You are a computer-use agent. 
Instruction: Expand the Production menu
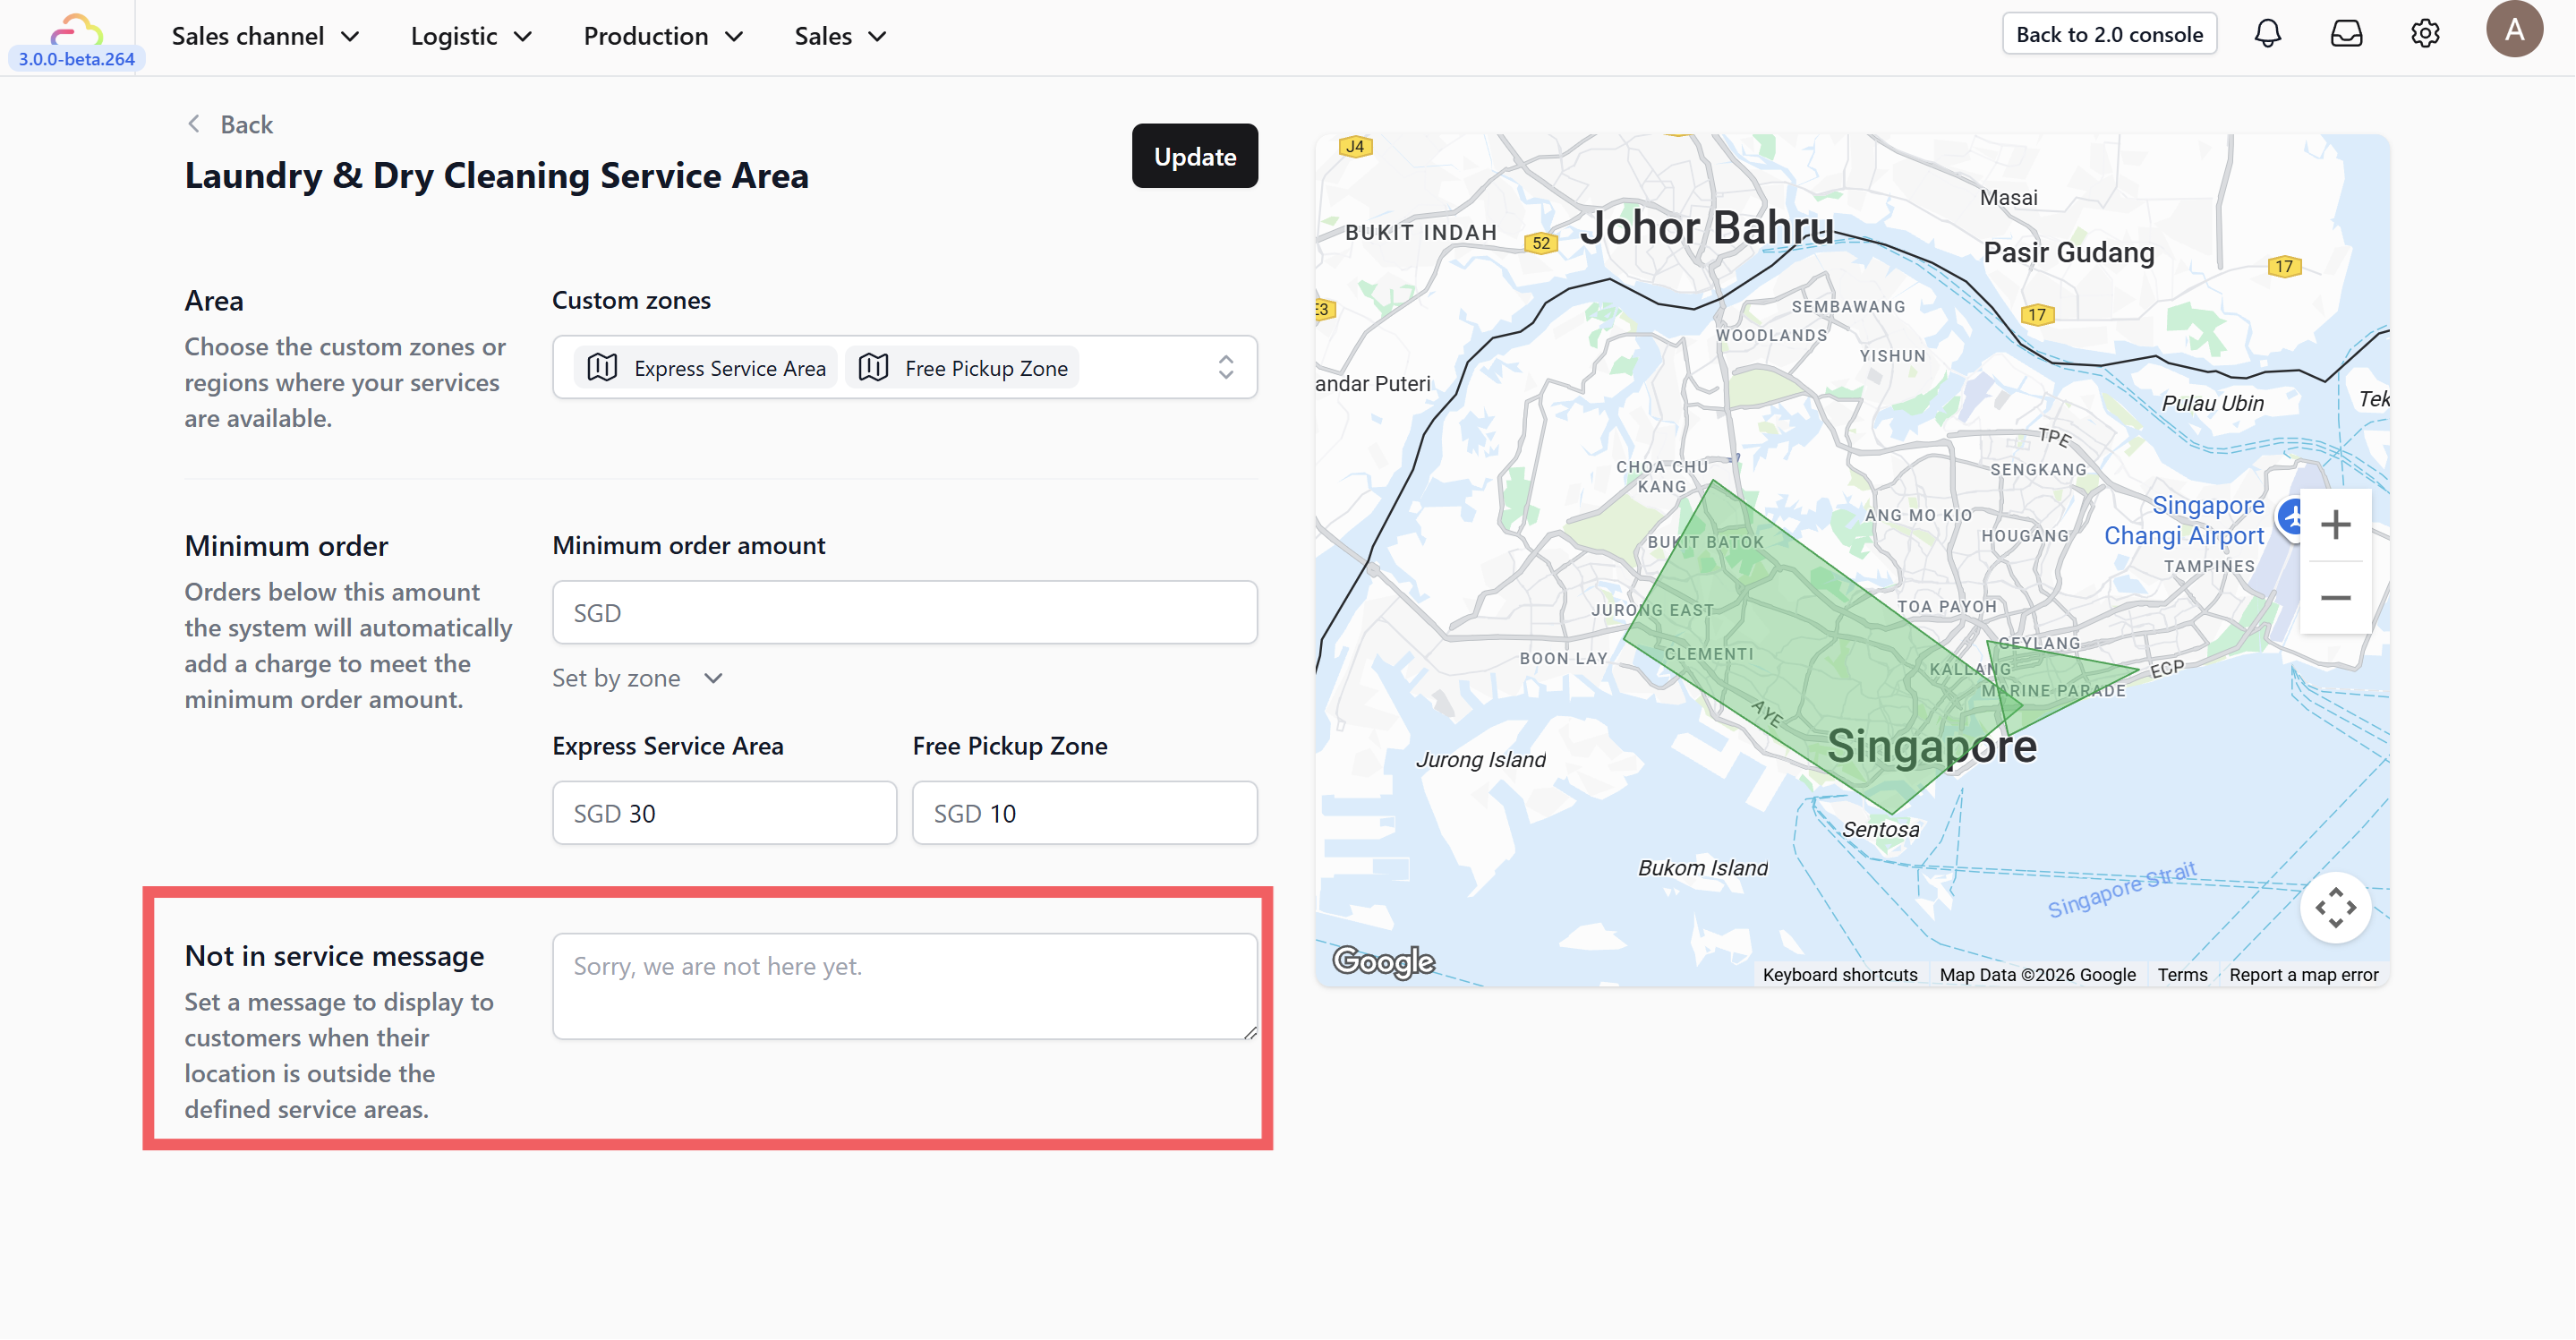click(663, 36)
